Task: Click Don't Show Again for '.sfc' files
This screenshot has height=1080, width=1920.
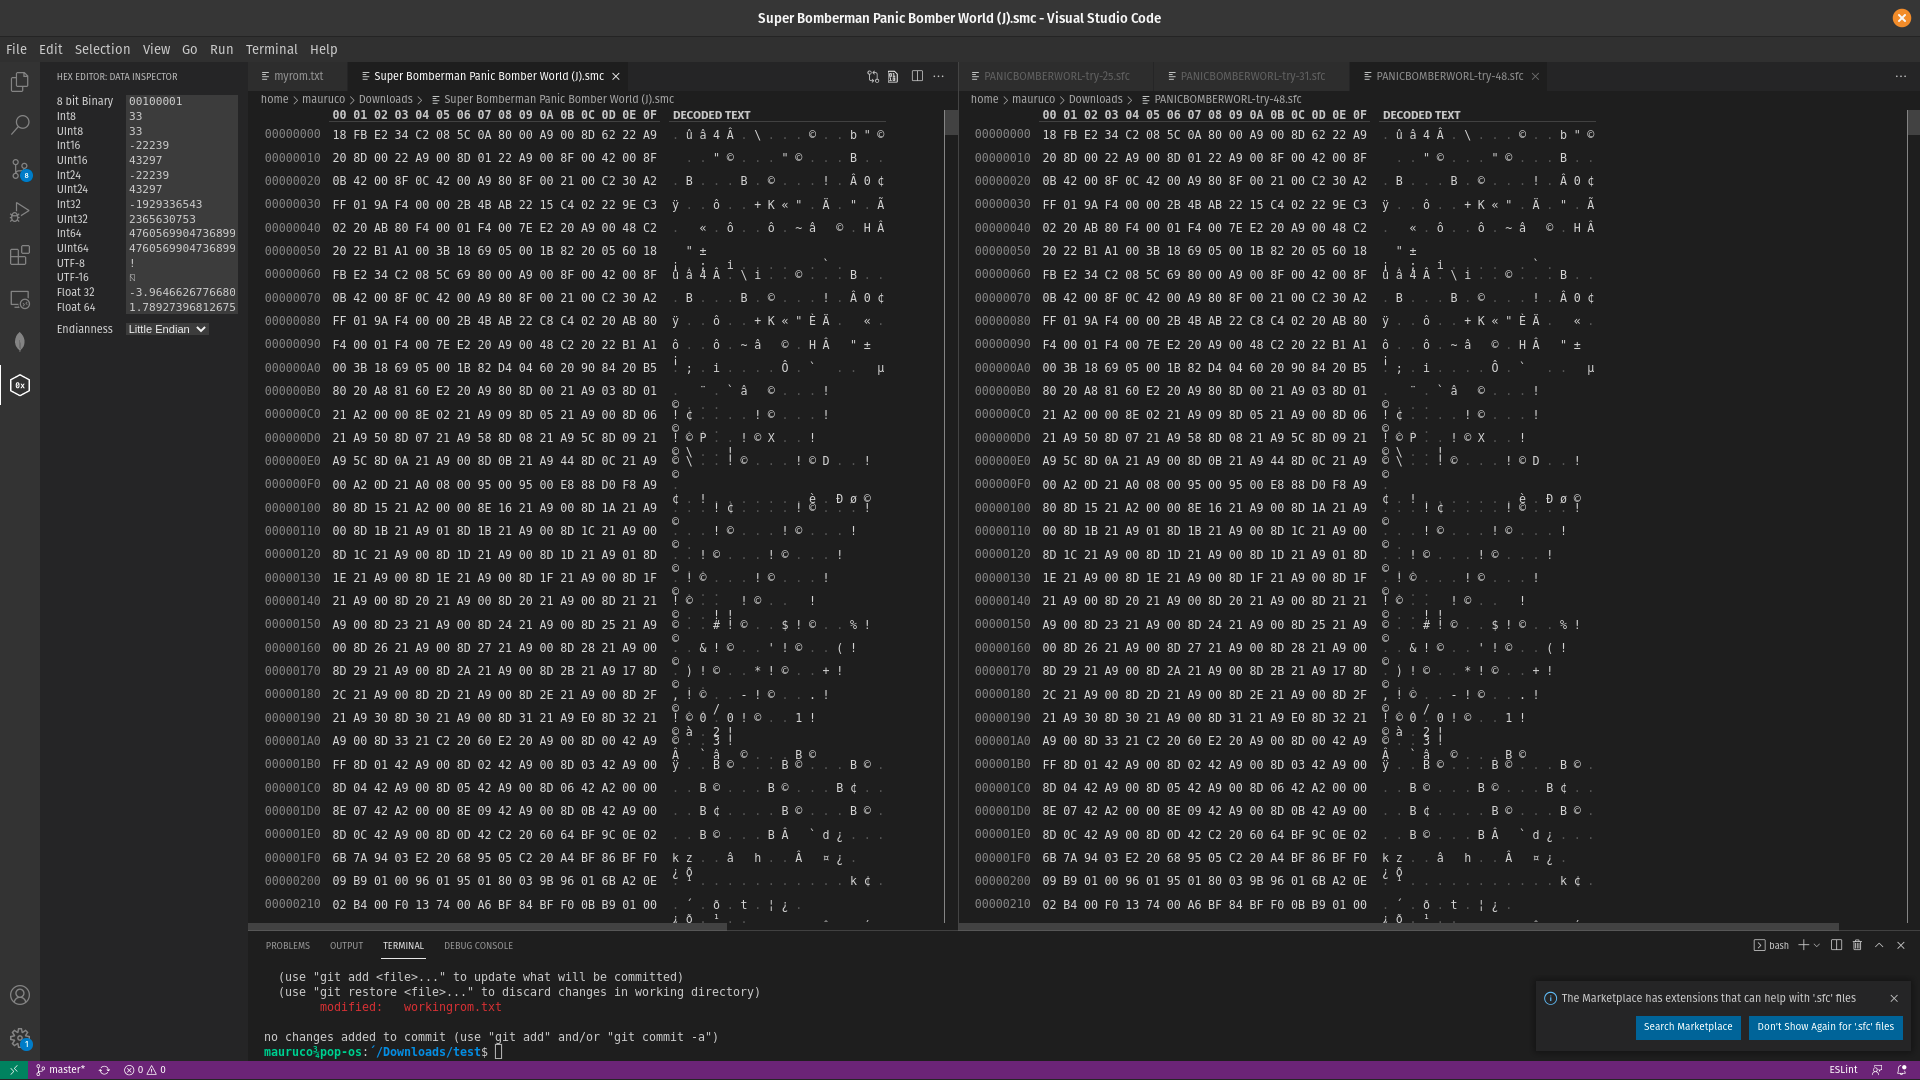Action: click(1825, 1027)
